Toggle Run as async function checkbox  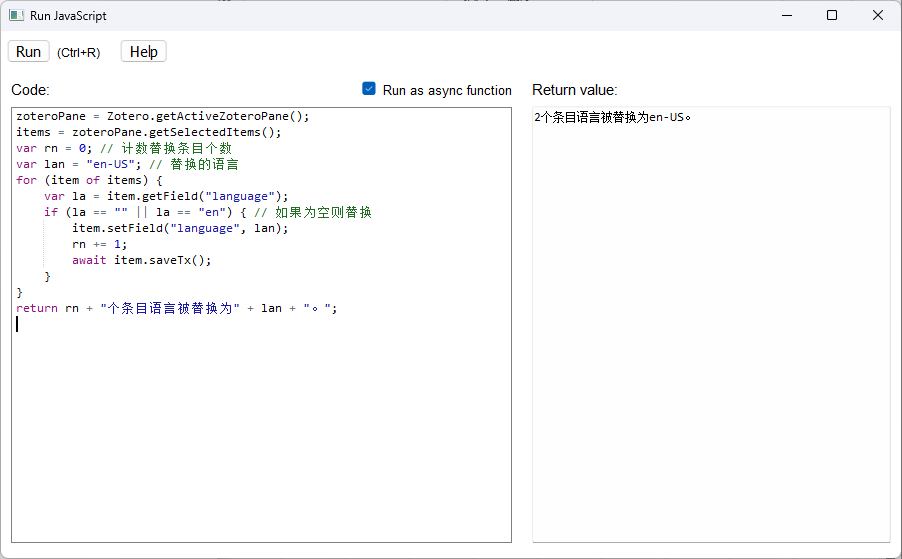369,89
